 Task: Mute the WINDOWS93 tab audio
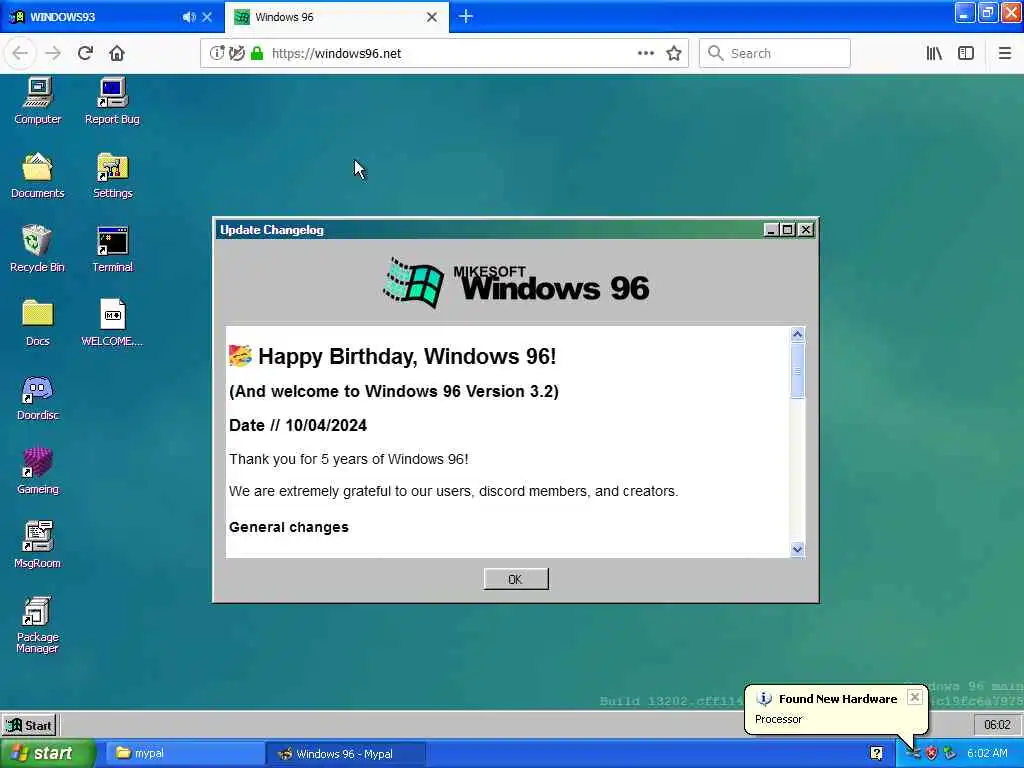[x=189, y=17]
